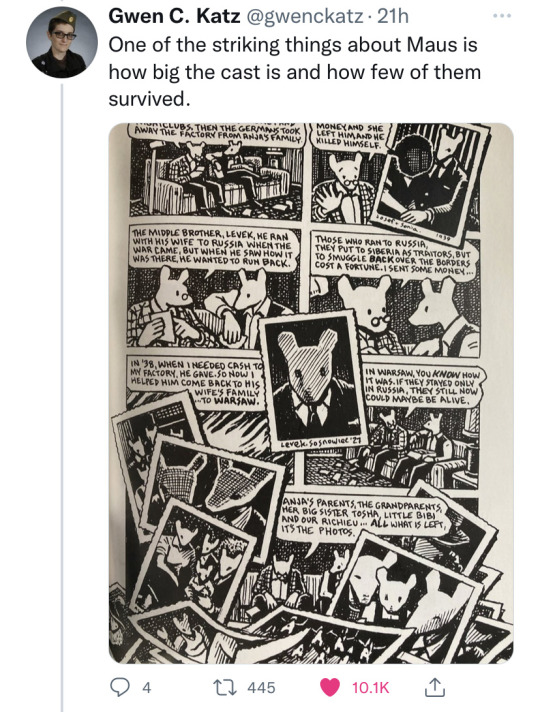Visit the @gwenckatz handle link
The height and width of the screenshot is (712, 540).
point(304,17)
